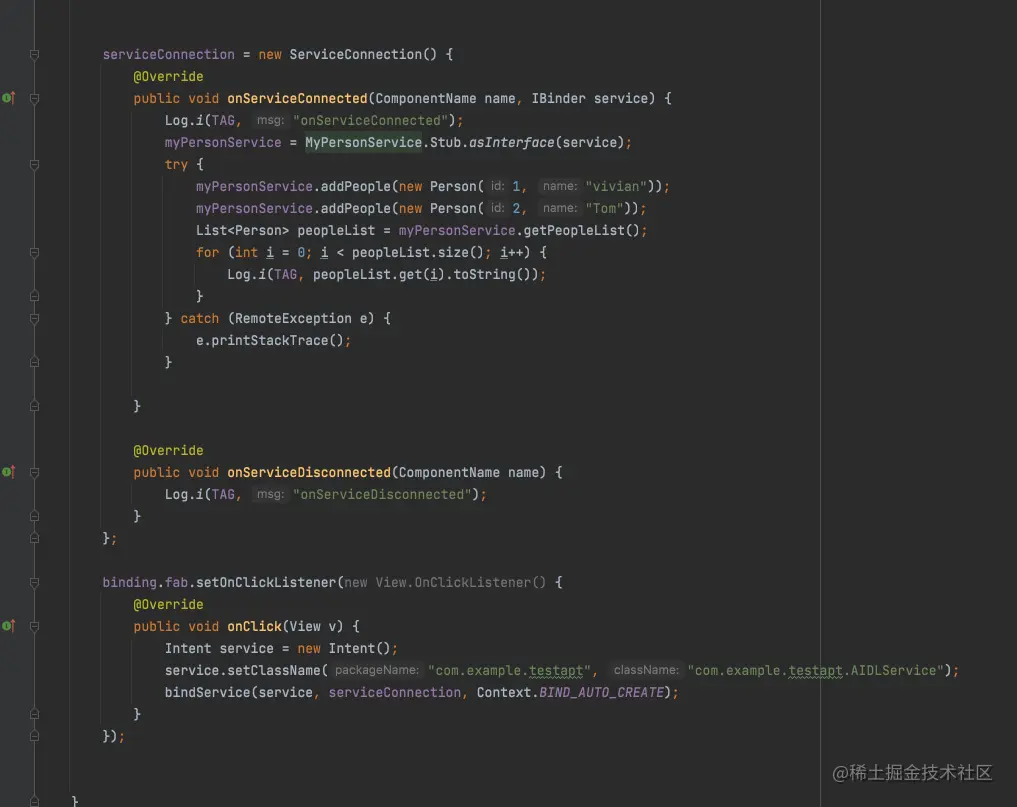1017x807 pixels.
Task: Click the grayed View.OnClickListener() text
Action: [x=461, y=583]
